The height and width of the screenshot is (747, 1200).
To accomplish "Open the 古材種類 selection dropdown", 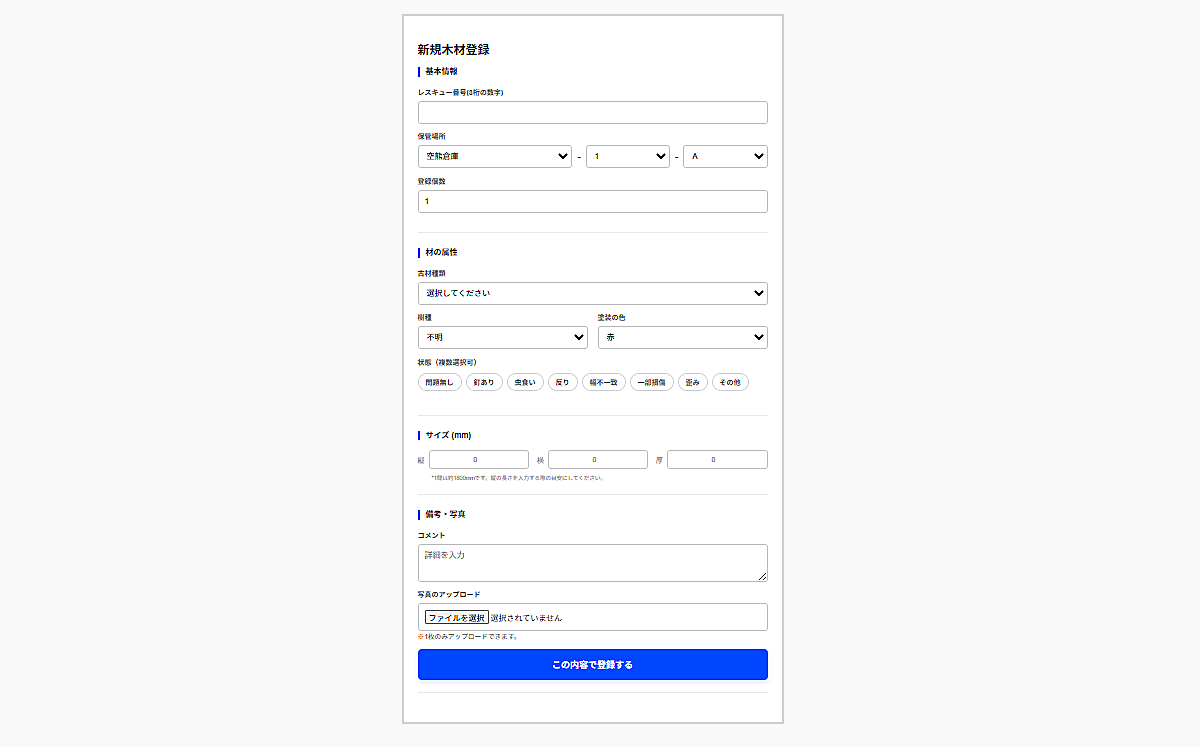I will [x=592, y=293].
